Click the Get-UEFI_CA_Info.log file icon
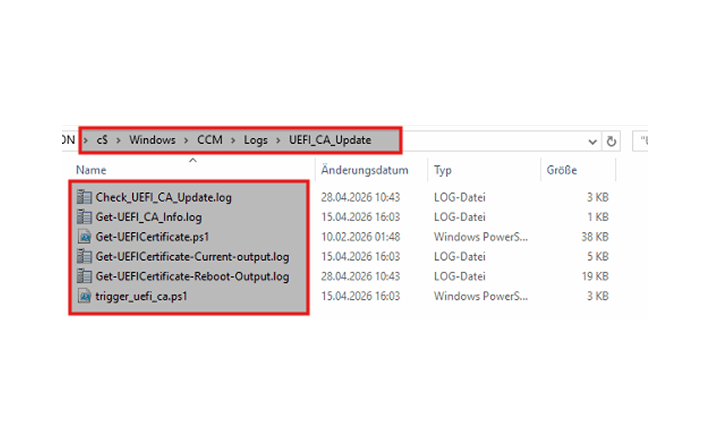The width and height of the screenshot is (710, 444). coord(84,217)
